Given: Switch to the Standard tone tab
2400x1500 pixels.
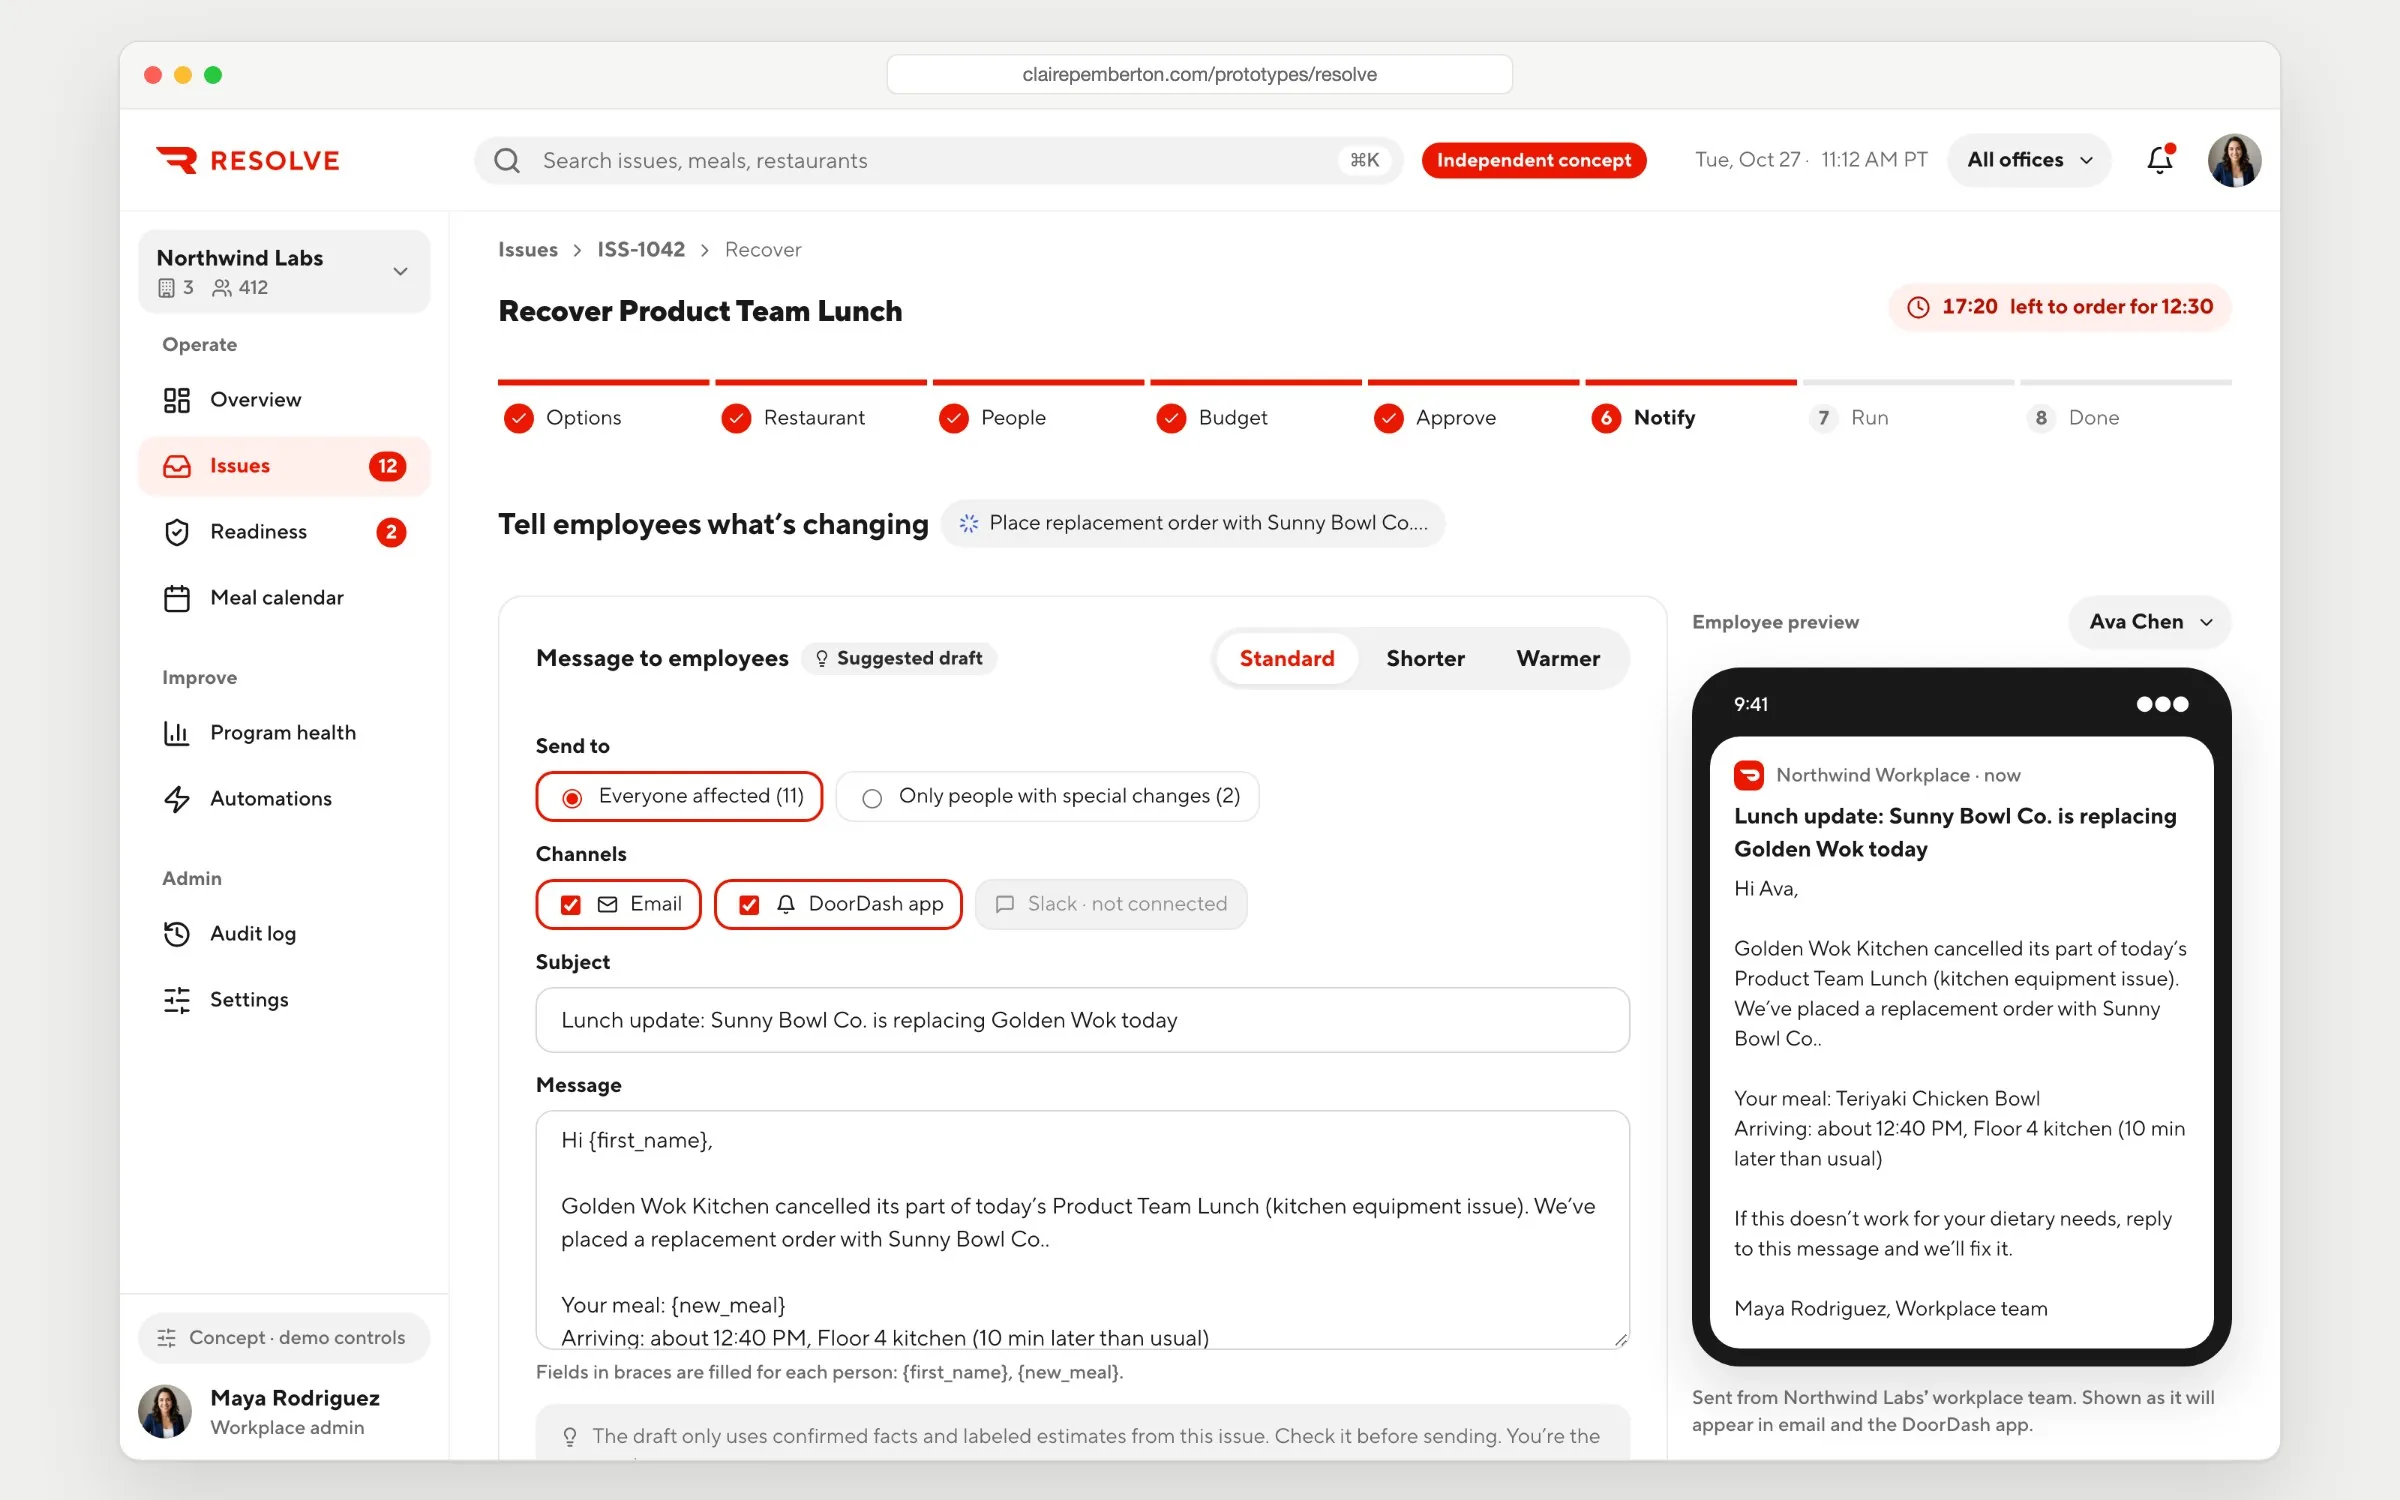Looking at the screenshot, I should (1287, 658).
